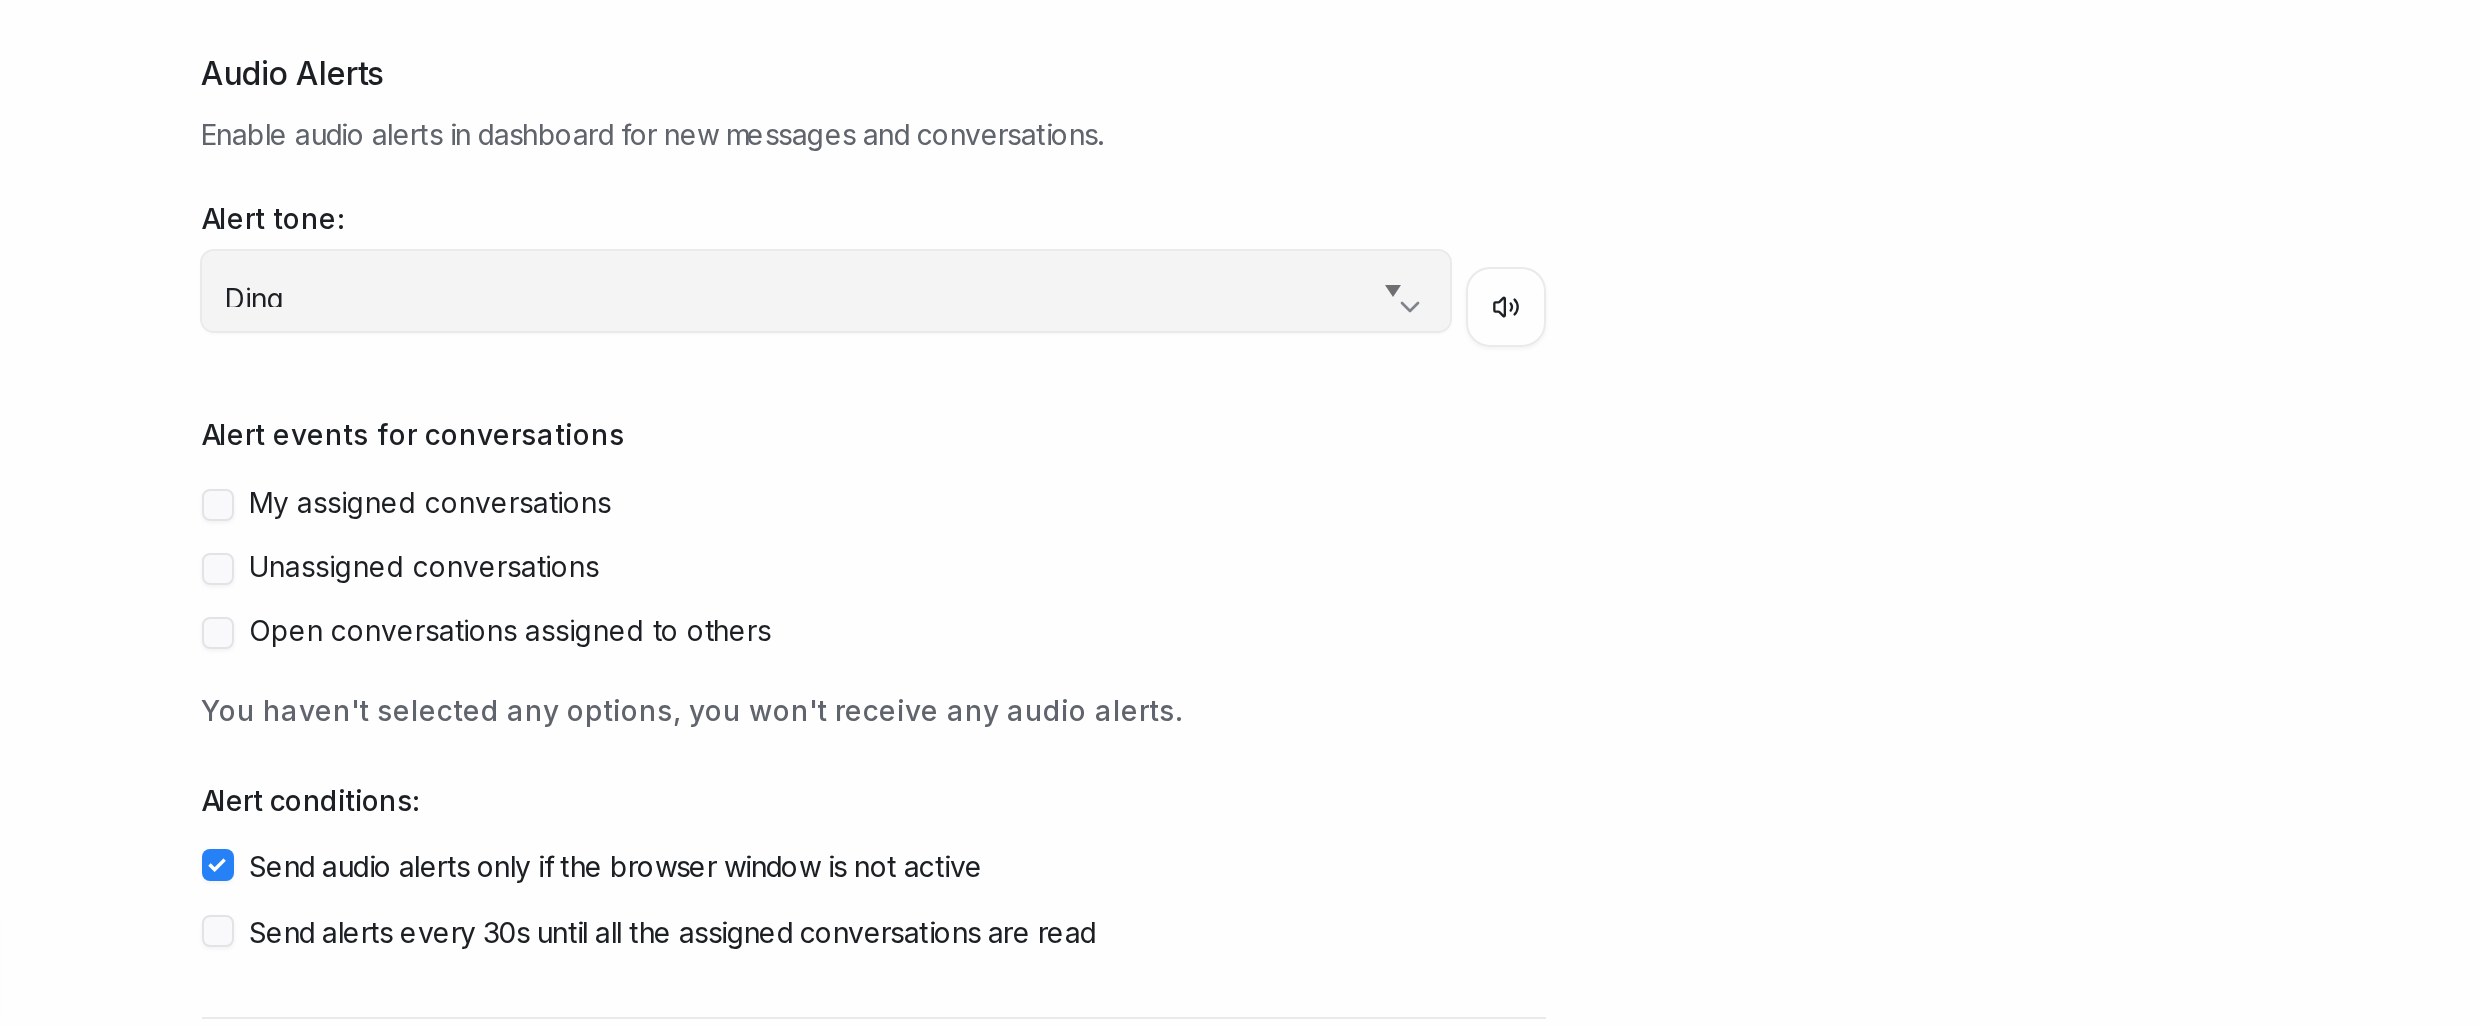Viewport: 2480px width, 1026px height.
Task: Click the Ding value text in the select box
Action: [x=254, y=298]
